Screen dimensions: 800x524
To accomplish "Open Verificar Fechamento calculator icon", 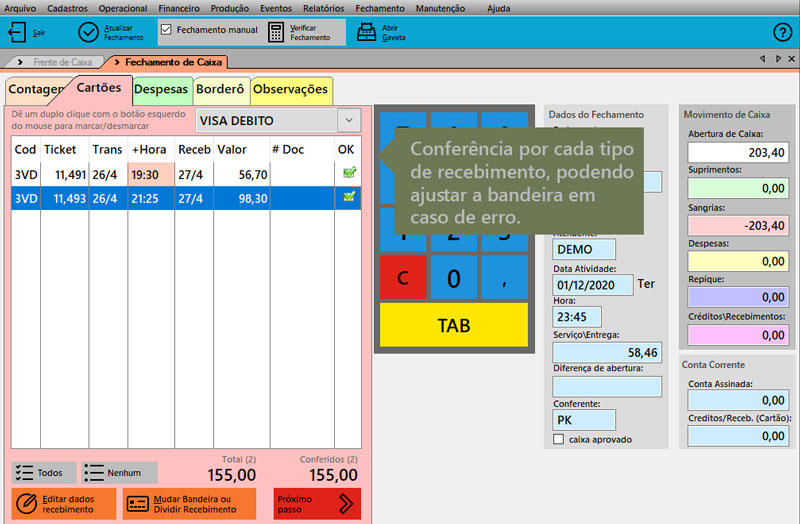I will (x=276, y=32).
